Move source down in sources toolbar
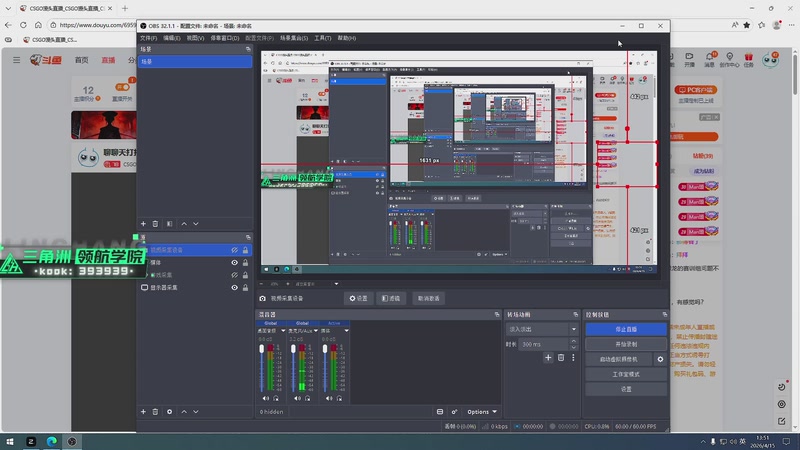The image size is (800, 450). click(196, 412)
